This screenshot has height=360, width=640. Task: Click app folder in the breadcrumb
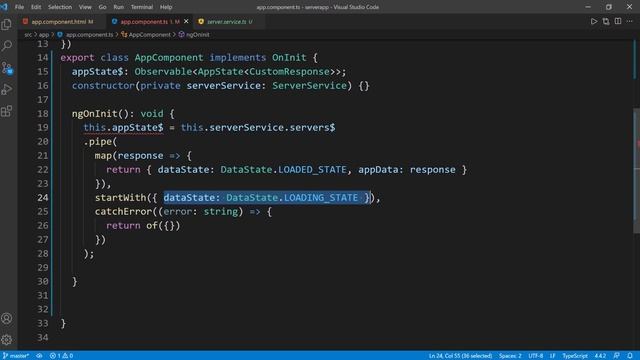point(44,35)
